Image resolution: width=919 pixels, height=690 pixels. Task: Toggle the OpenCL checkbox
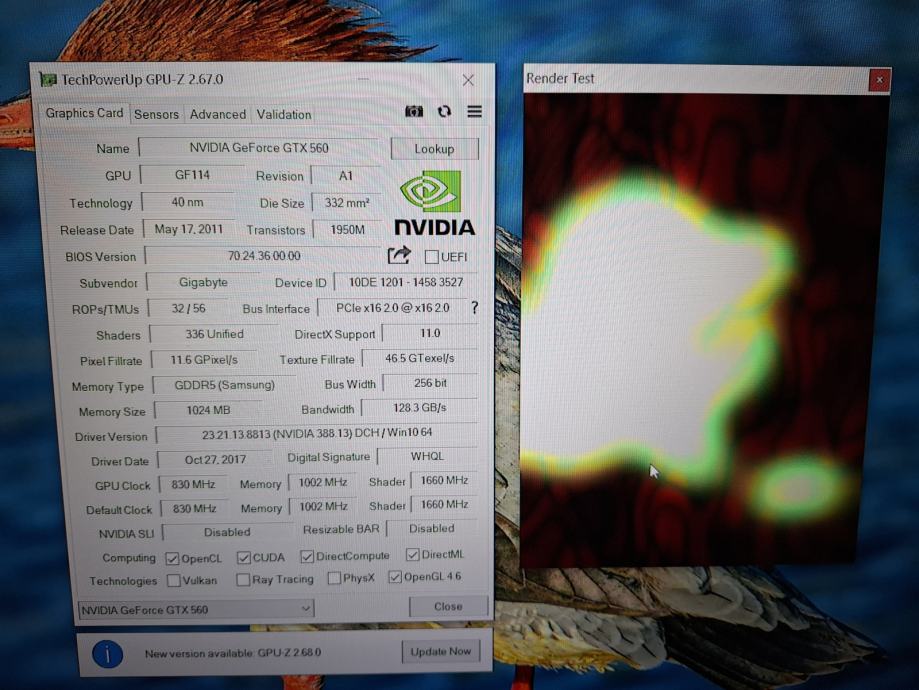click(x=172, y=559)
